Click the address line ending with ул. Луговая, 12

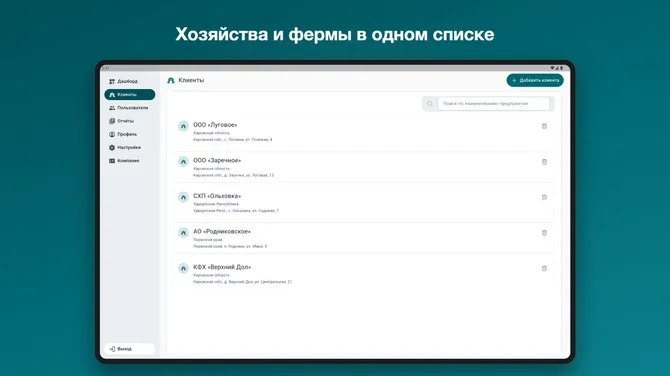233,175
